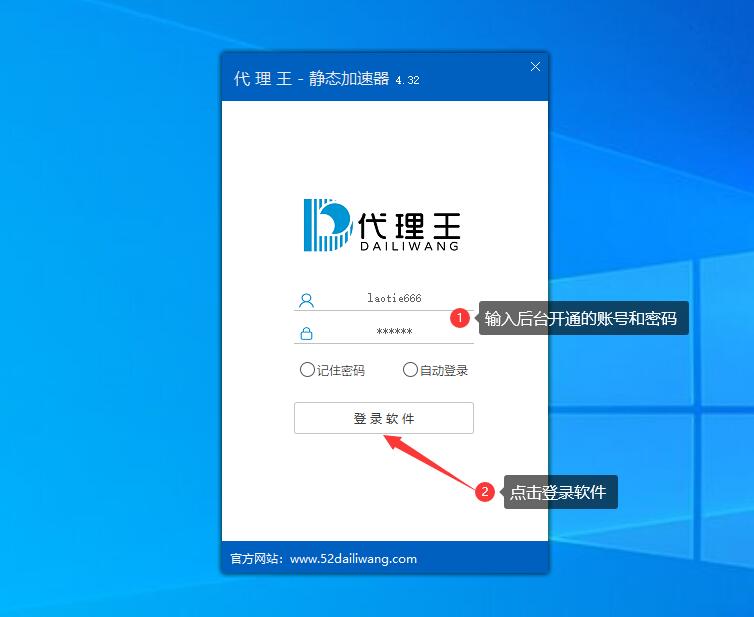Click the 登录软件 login button
Screen dimensions: 754x617
tap(384, 418)
